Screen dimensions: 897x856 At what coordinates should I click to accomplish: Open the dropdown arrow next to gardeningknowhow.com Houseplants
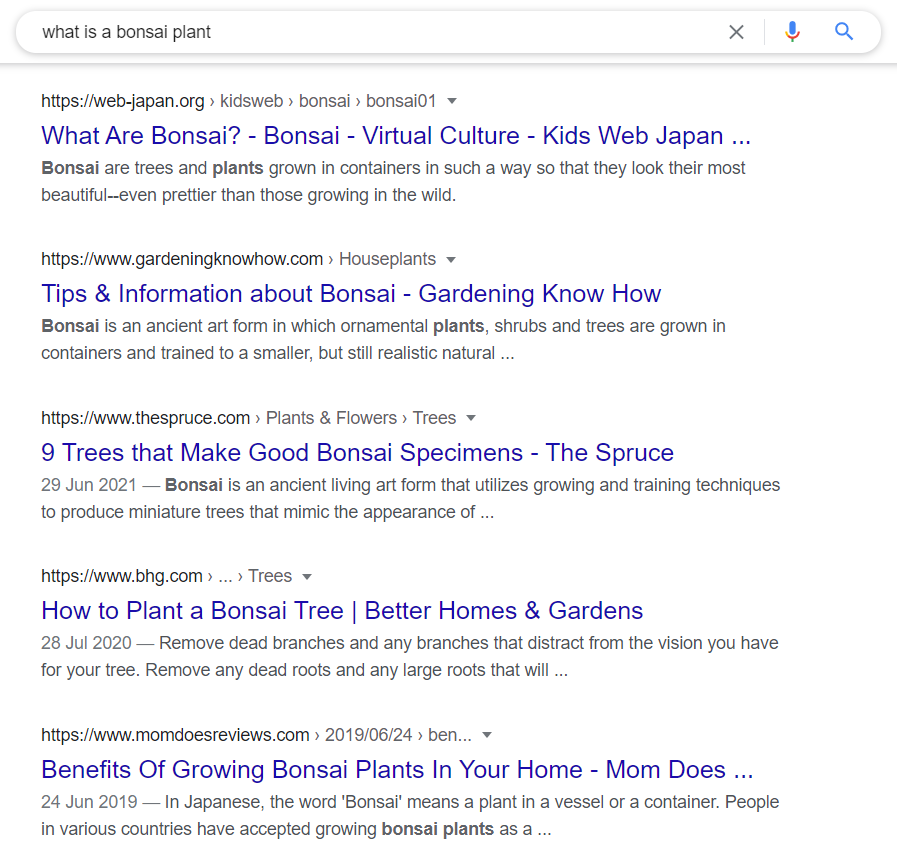click(451, 260)
